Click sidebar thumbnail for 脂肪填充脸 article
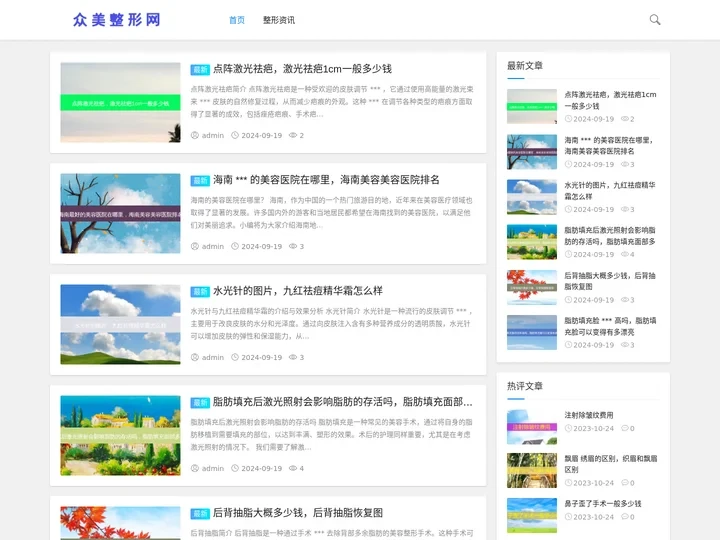 pos(532,332)
